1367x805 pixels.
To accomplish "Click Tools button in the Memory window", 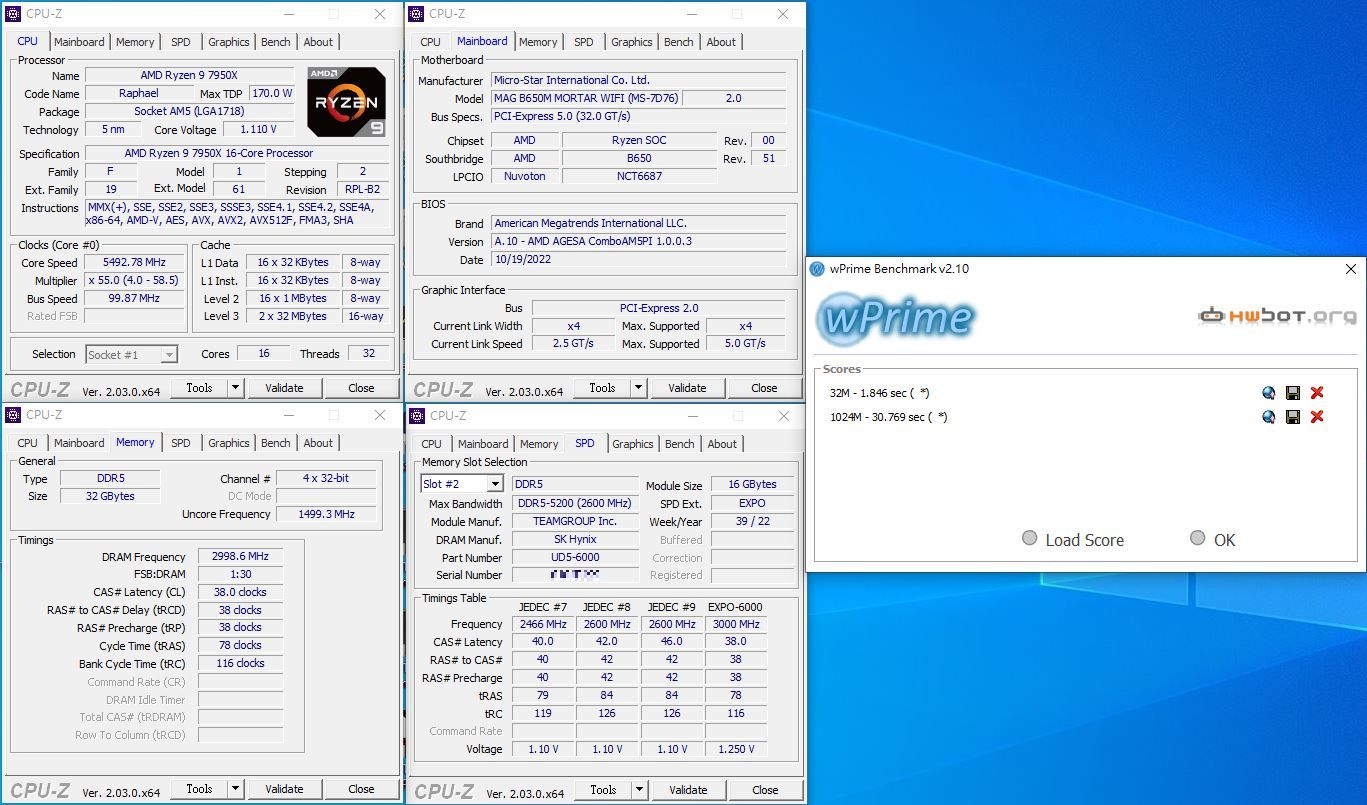I will (x=199, y=789).
